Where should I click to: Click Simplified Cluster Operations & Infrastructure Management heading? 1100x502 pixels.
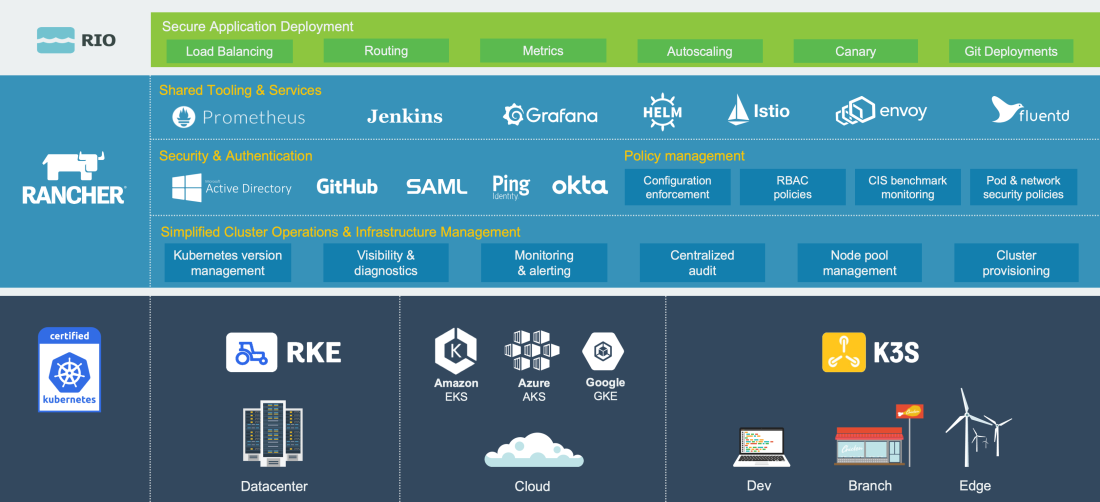(340, 231)
